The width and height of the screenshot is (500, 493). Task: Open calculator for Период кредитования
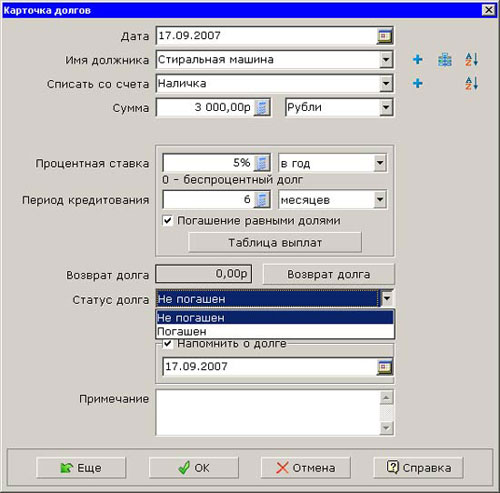(x=262, y=200)
